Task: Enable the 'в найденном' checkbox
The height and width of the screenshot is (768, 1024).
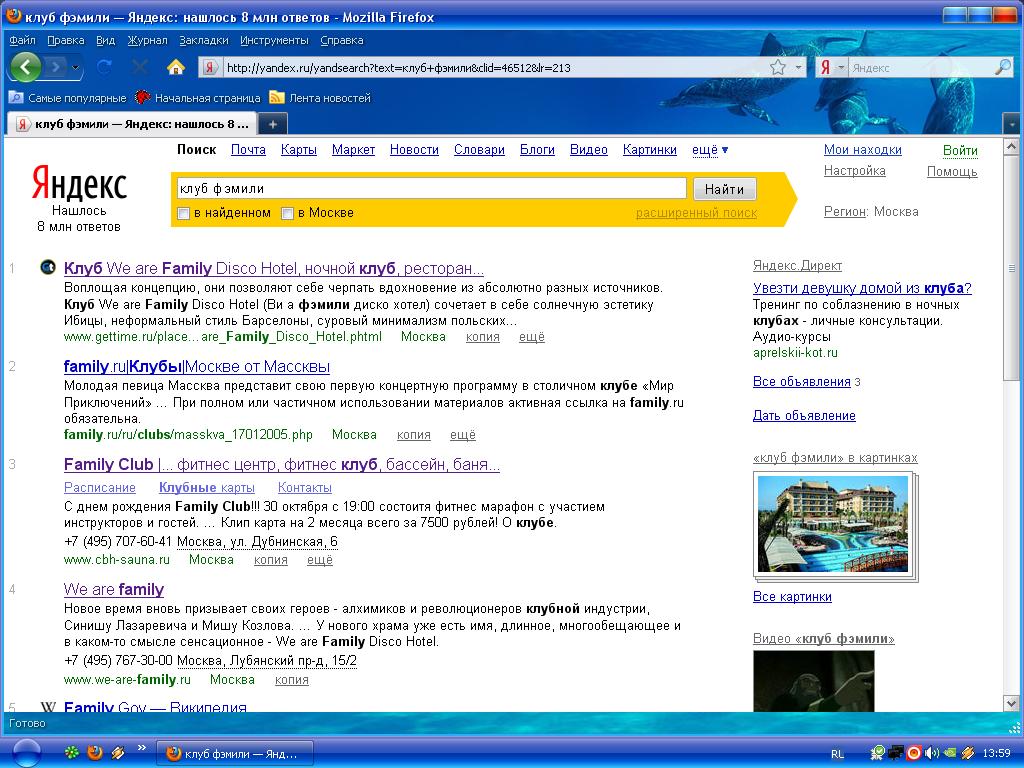Action: (183, 213)
